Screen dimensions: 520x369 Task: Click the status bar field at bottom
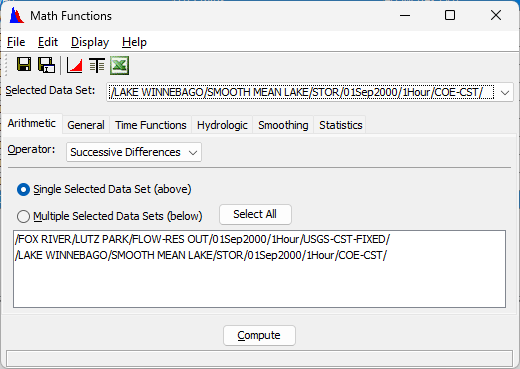pos(259,359)
